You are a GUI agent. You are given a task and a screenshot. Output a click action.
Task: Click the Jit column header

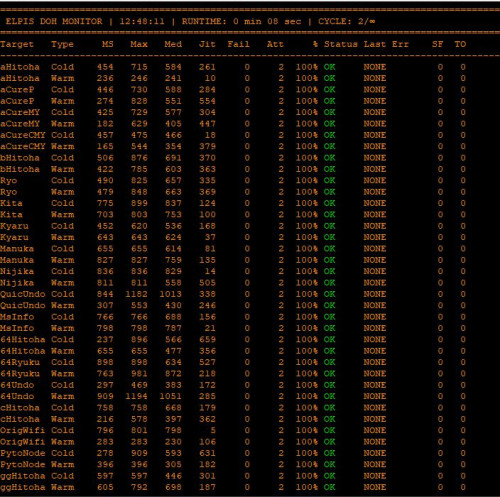pos(207,44)
